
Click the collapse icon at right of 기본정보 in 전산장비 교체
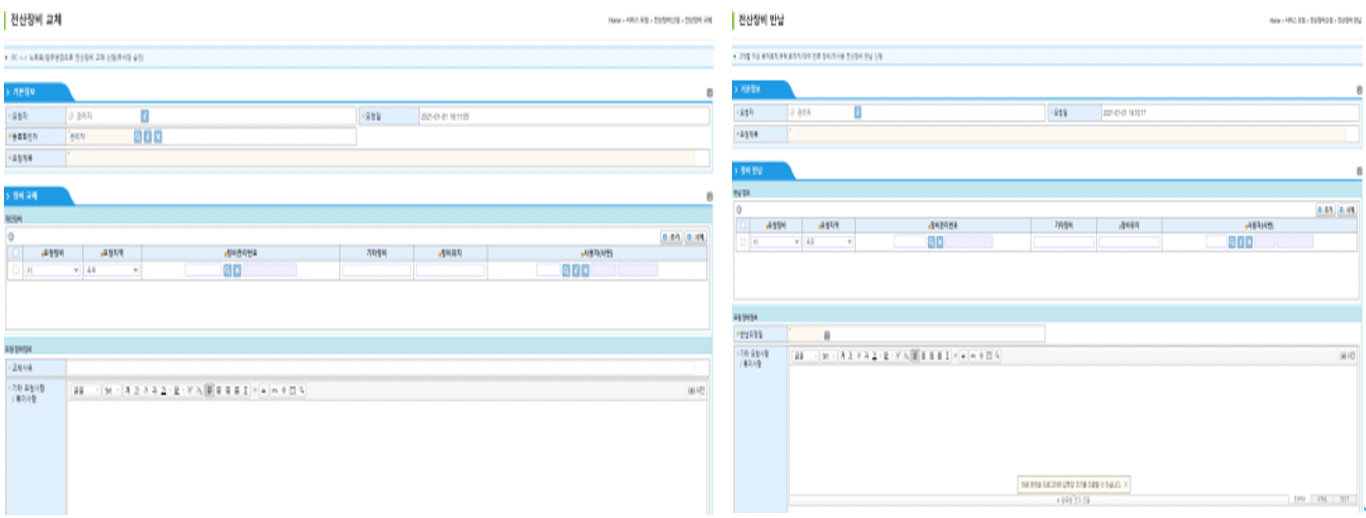tap(710, 92)
